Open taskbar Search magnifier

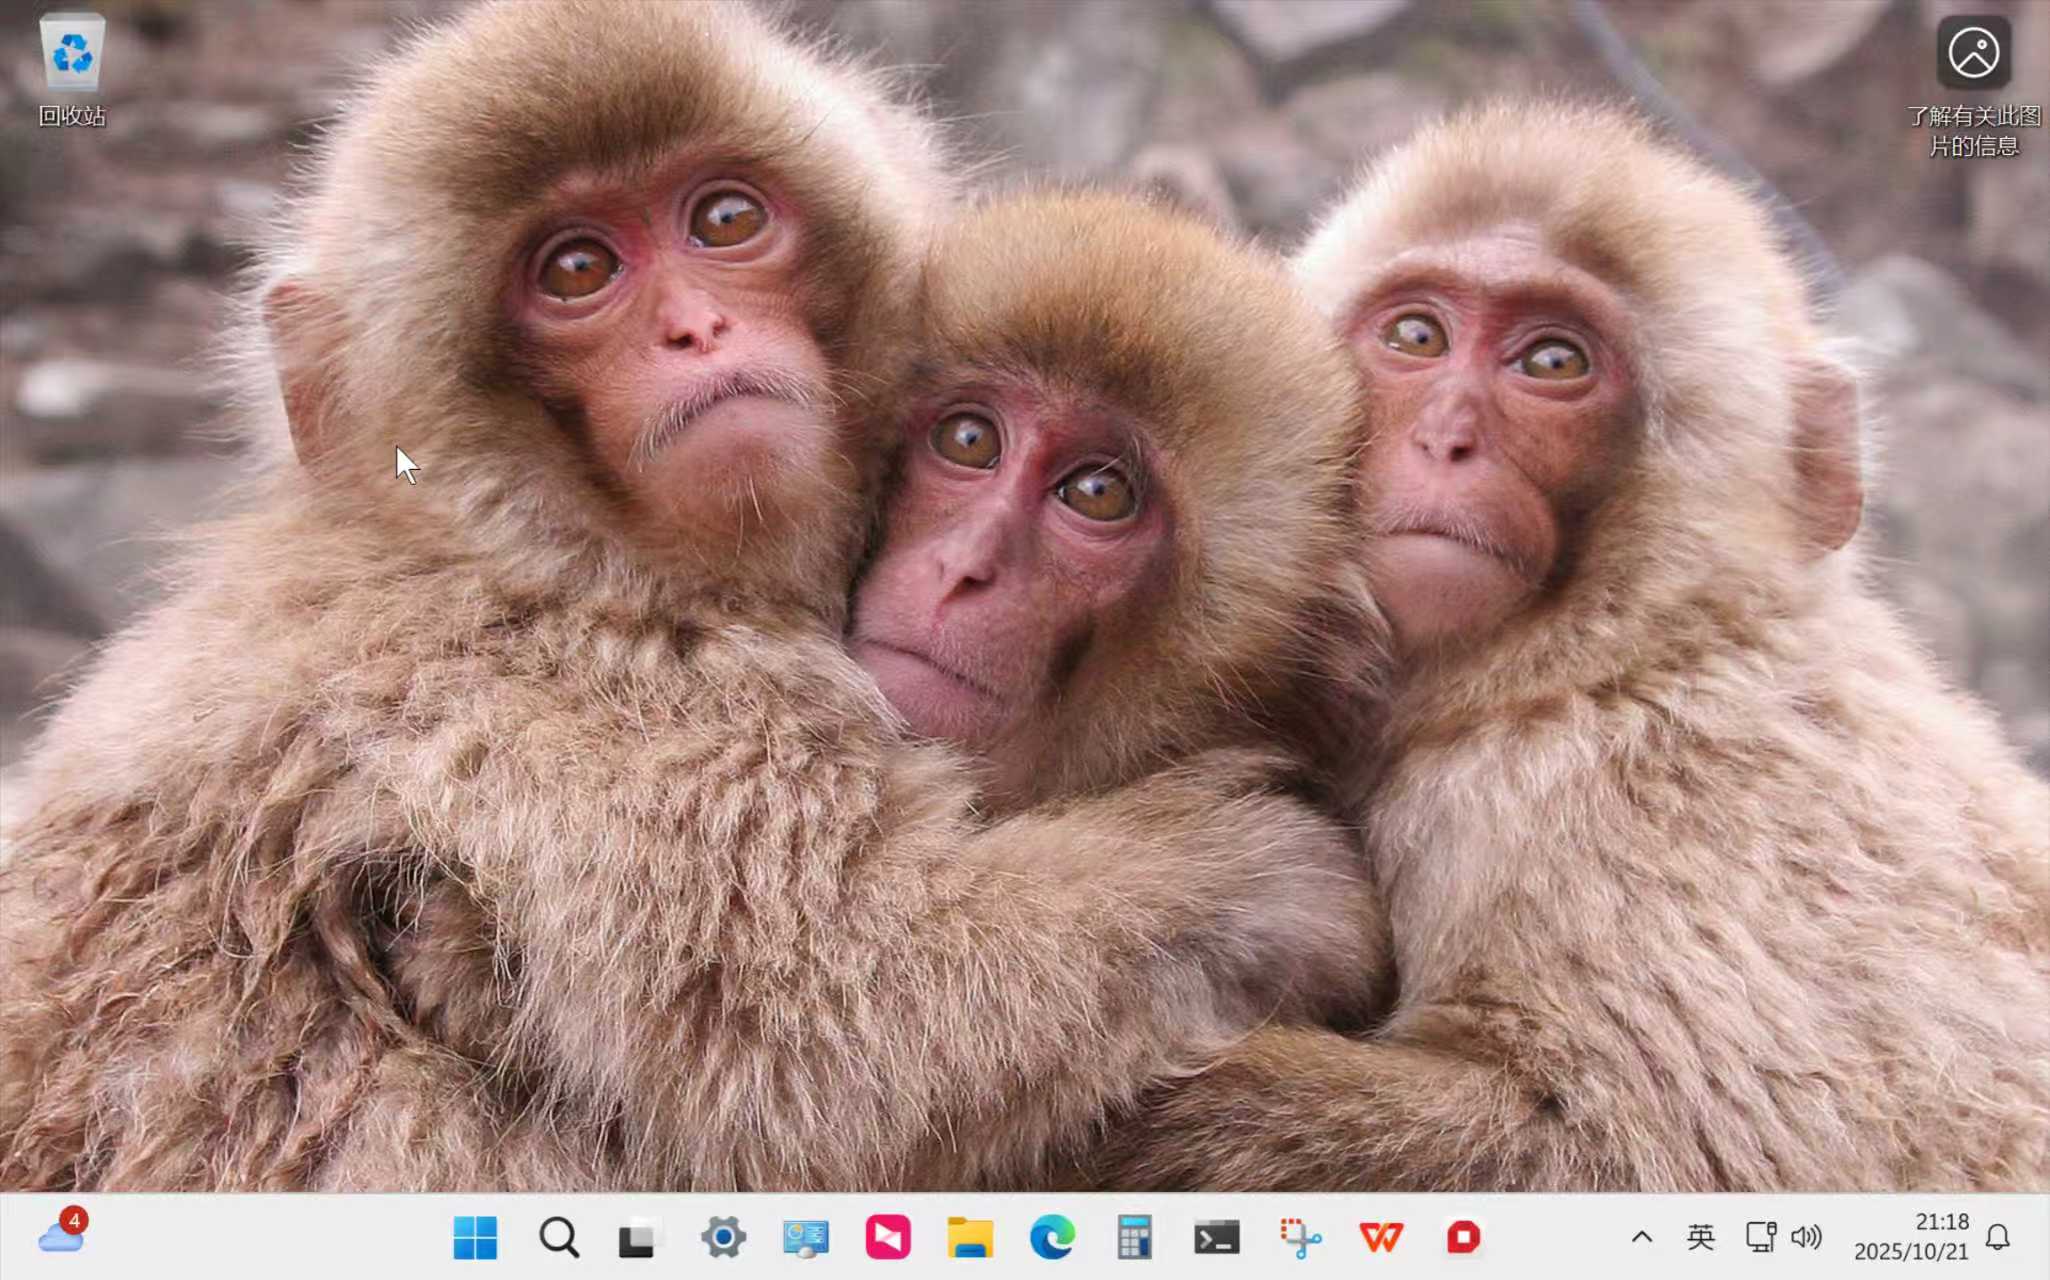point(558,1238)
